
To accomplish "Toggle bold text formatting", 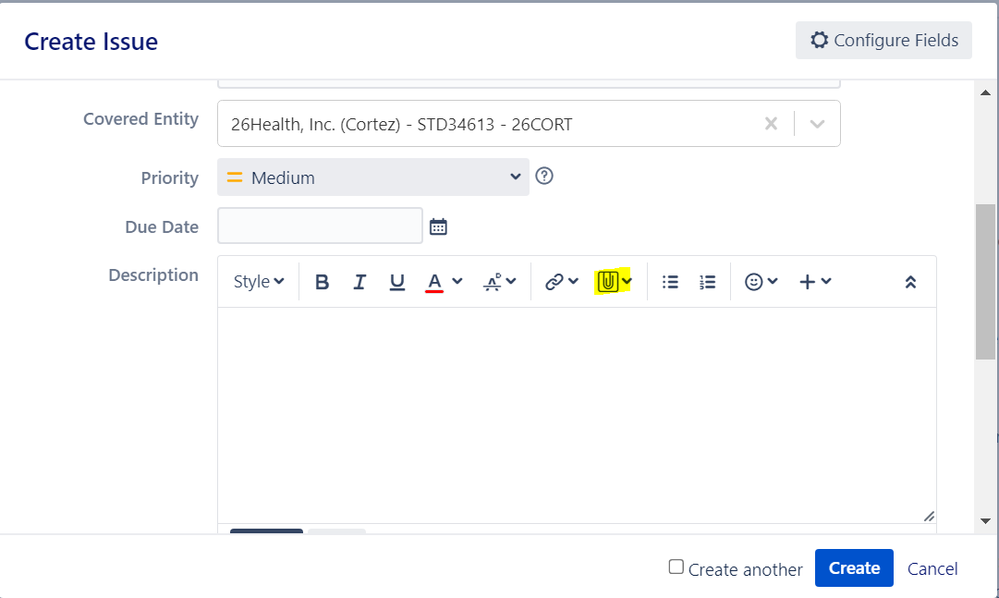I will [x=322, y=281].
